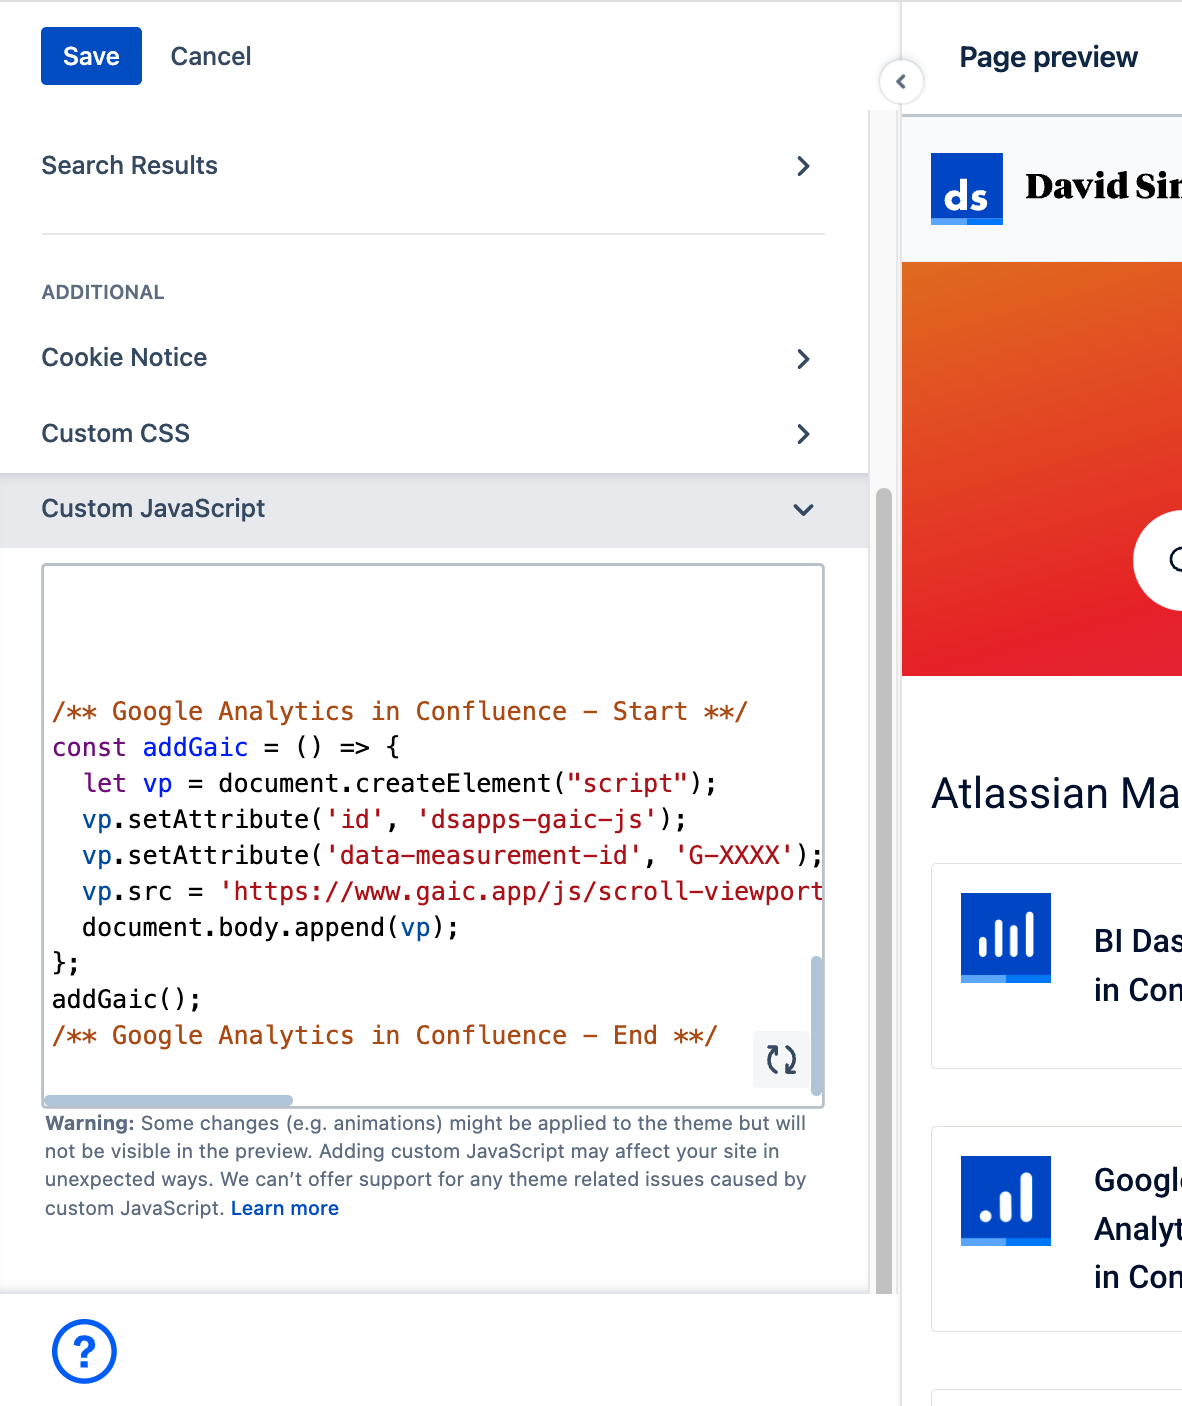Click the Google Analytics app icon
The width and height of the screenshot is (1182, 1406).
click(x=1005, y=1200)
